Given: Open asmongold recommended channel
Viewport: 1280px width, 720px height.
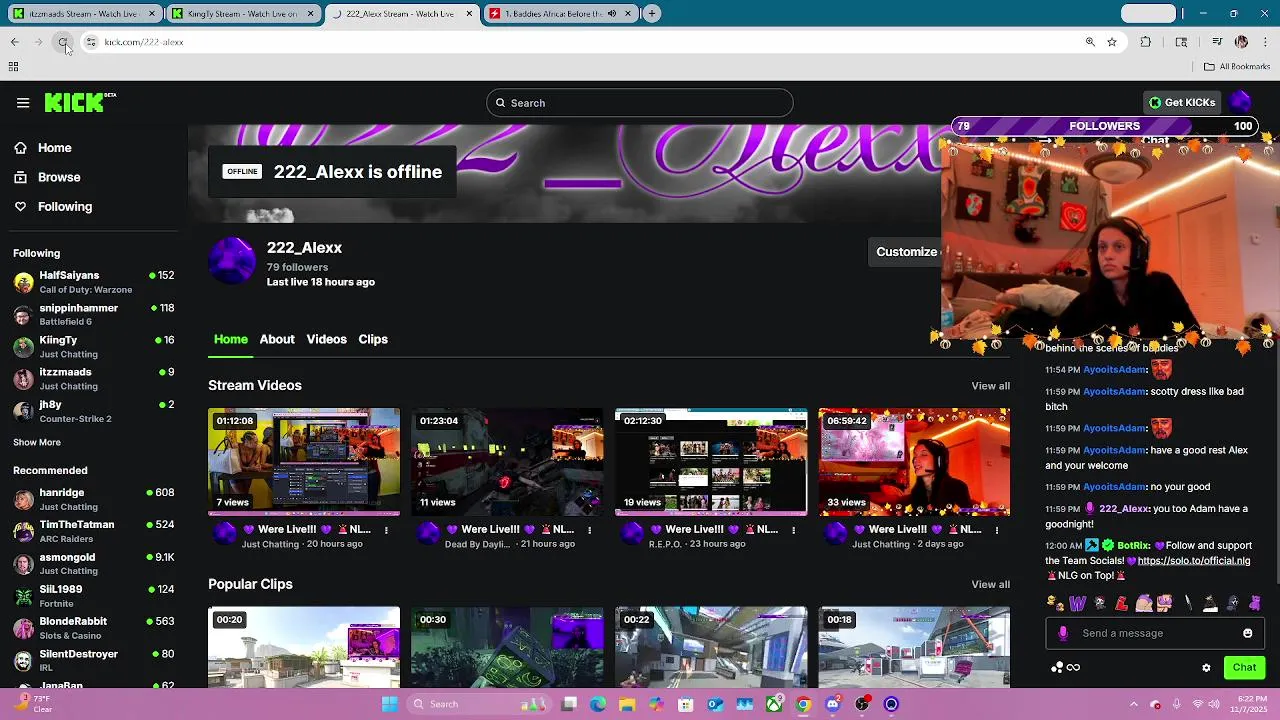Looking at the screenshot, I should (93, 564).
